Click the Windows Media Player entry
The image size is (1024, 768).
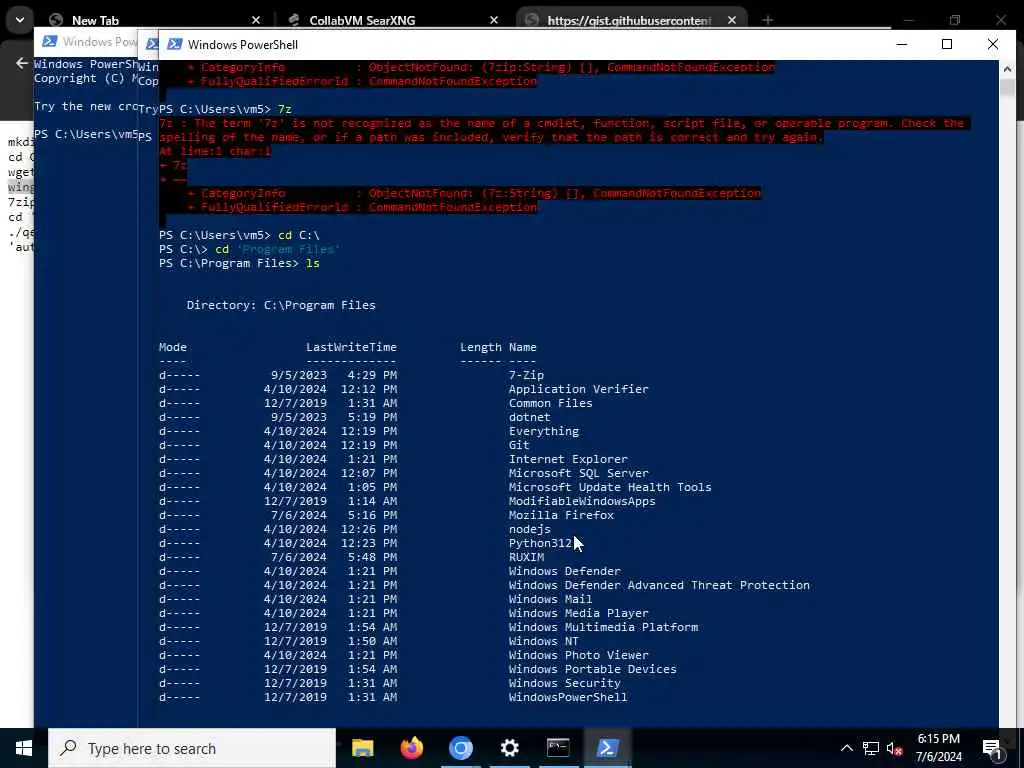[x=579, y=613]
